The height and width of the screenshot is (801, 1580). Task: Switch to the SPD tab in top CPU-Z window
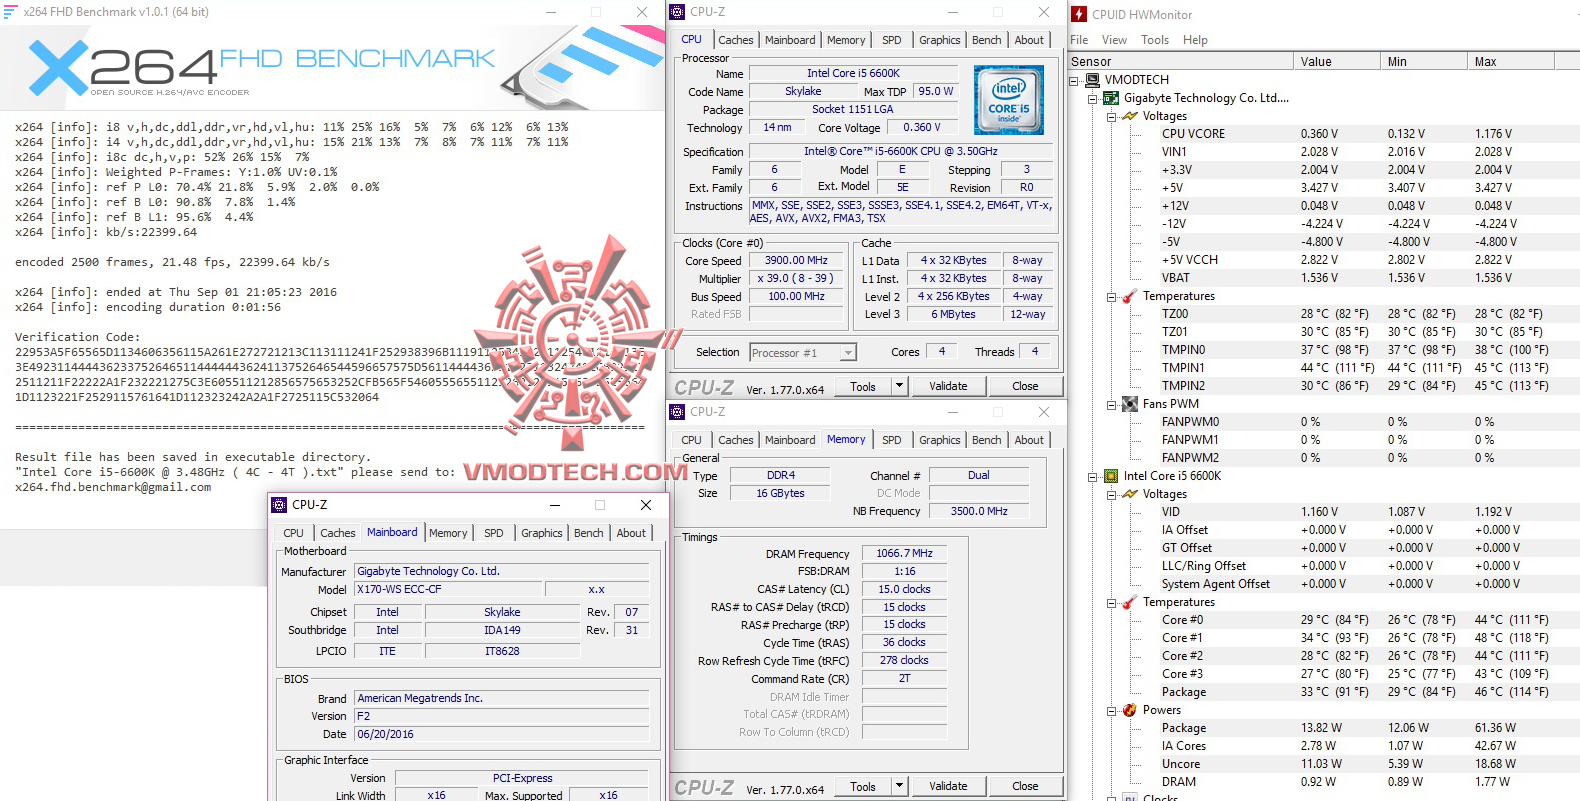(x=892, y=40)
